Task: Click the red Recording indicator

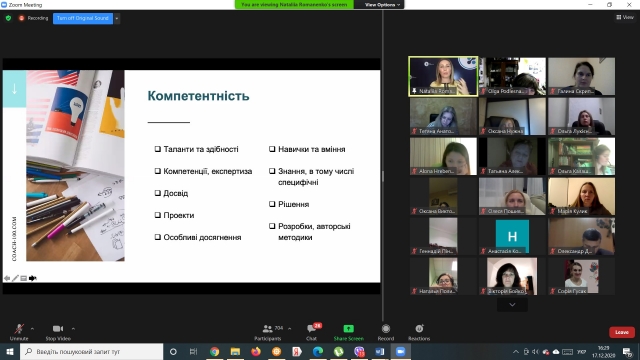Action: click(33, 18)
